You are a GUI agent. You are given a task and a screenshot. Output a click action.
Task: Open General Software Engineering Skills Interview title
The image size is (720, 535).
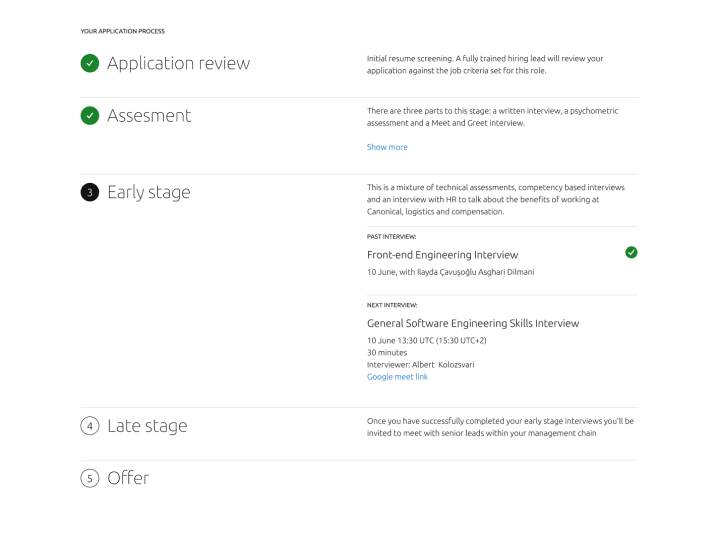[x=473, y=323]
